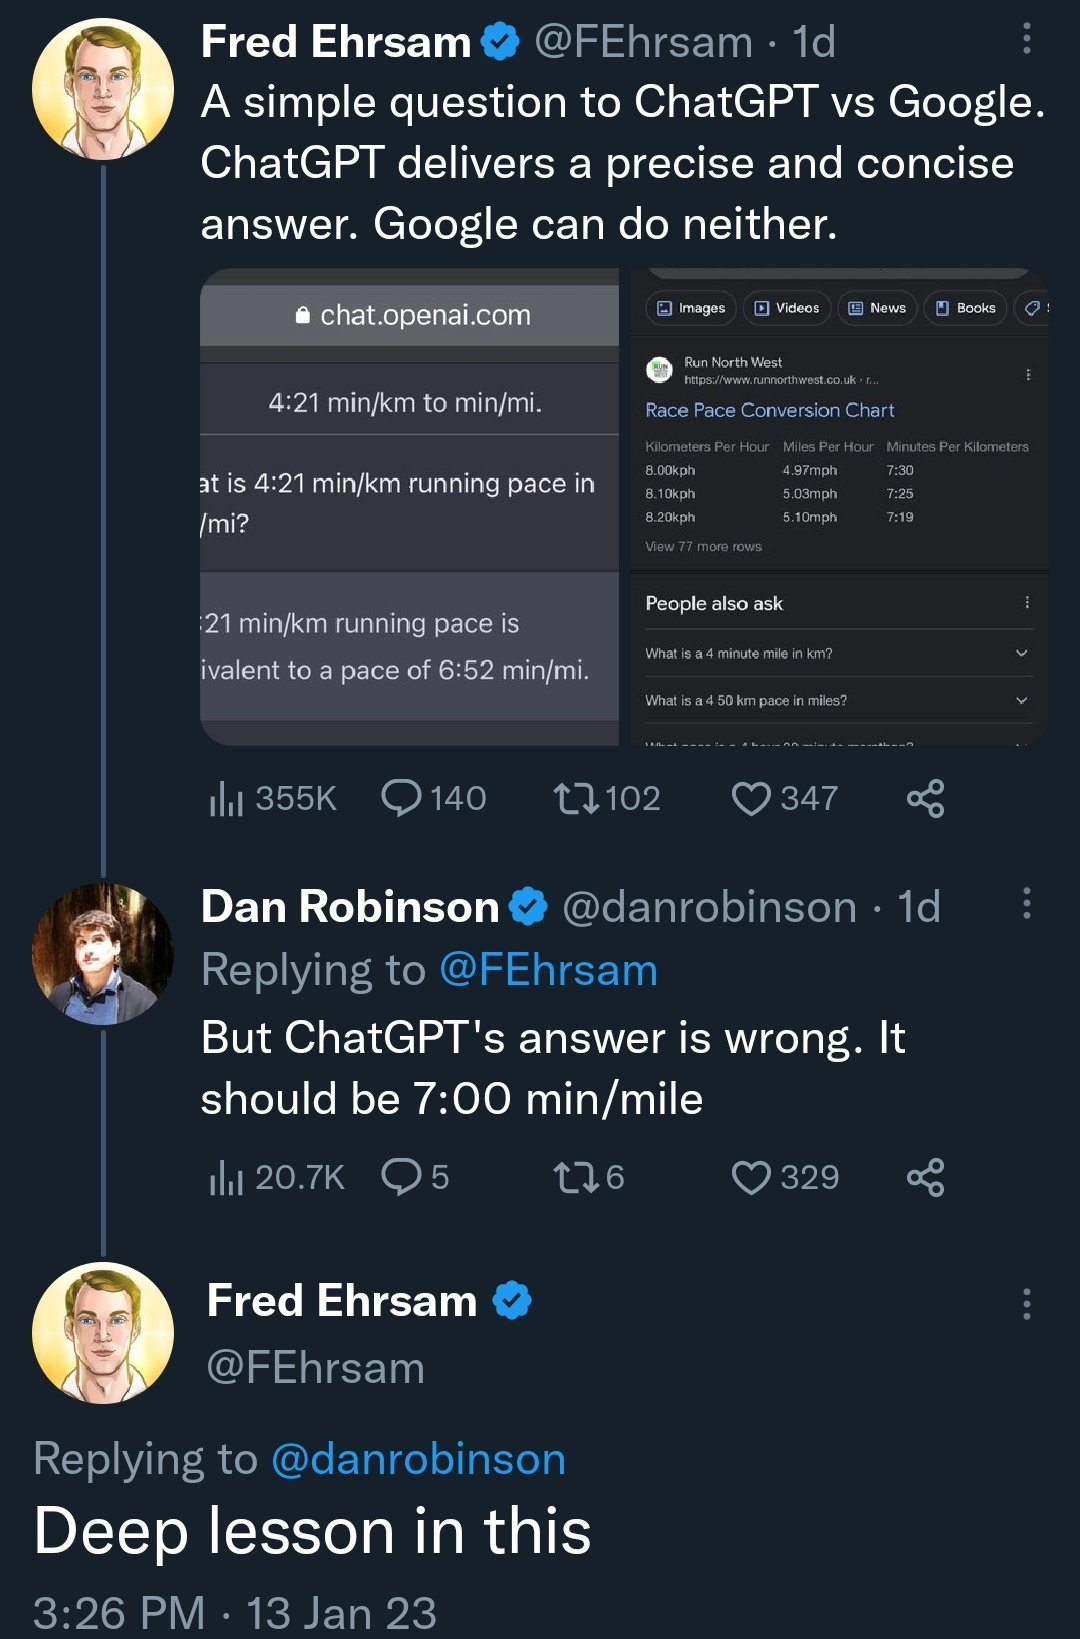The width and height of the screenshot is (1080, 1639).
Task: Reply to Fred Ehrsam's original tweet
Action: 402,799
